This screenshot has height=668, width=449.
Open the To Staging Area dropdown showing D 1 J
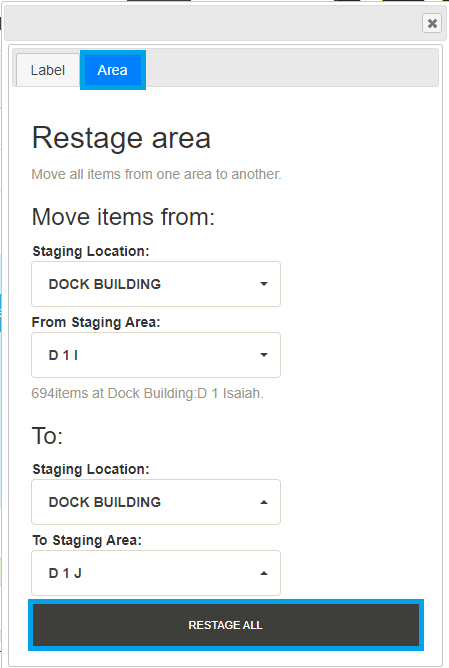coord(156,573)
